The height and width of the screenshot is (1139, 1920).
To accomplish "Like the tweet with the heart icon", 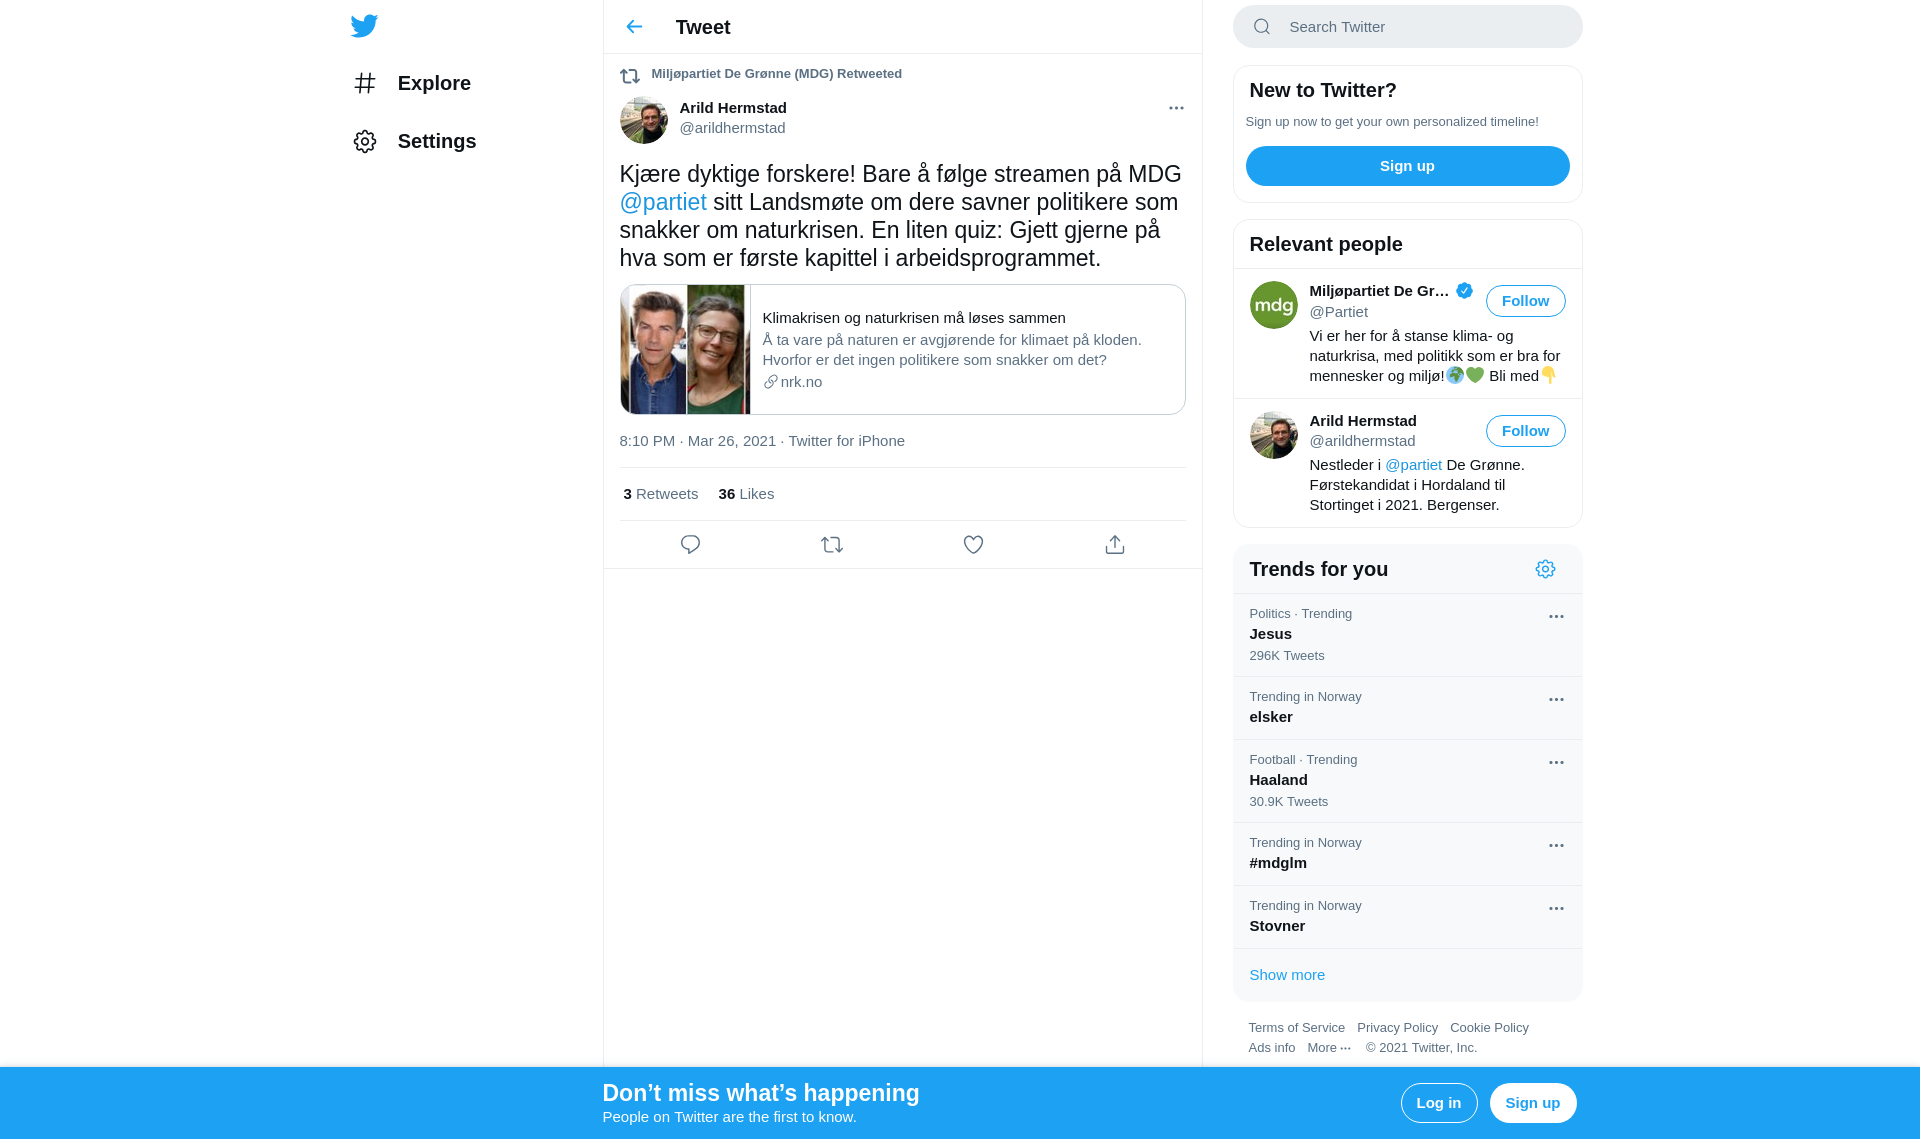I will pos(973,545).
